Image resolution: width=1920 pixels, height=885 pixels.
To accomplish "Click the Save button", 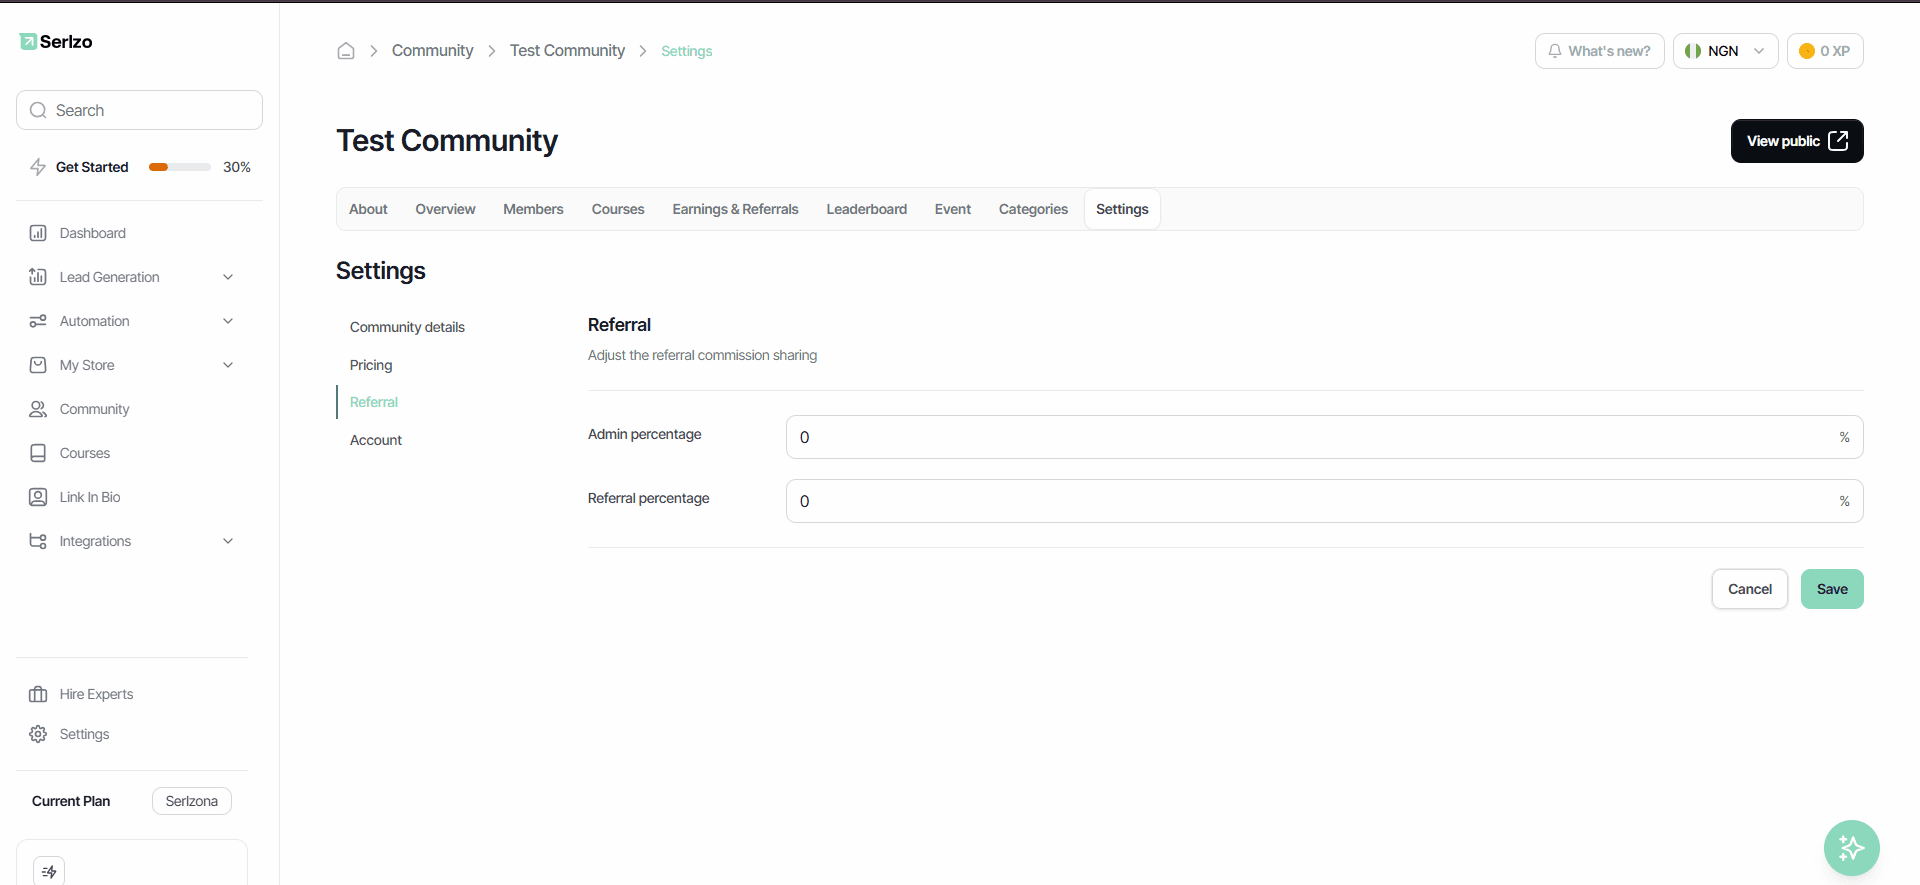I will (x=1832, y=589).
